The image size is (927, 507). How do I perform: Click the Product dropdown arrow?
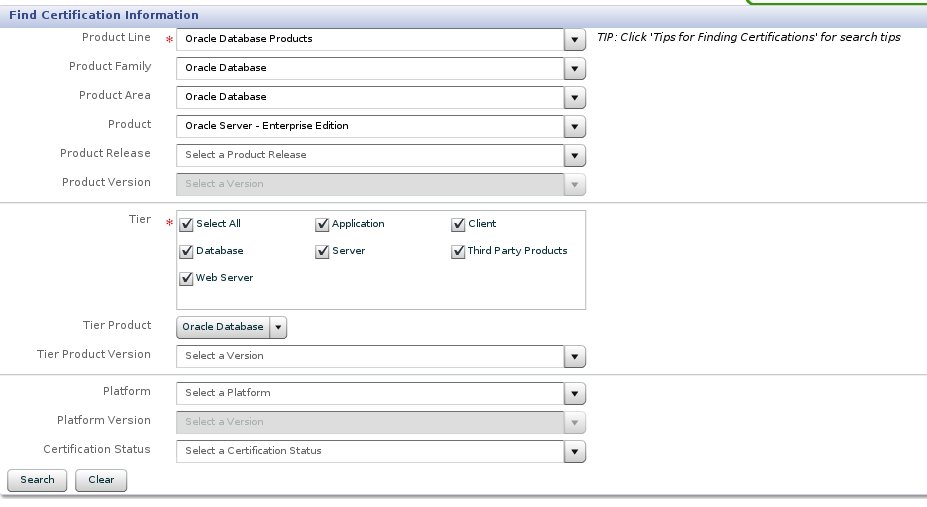(x=575, y=127)
